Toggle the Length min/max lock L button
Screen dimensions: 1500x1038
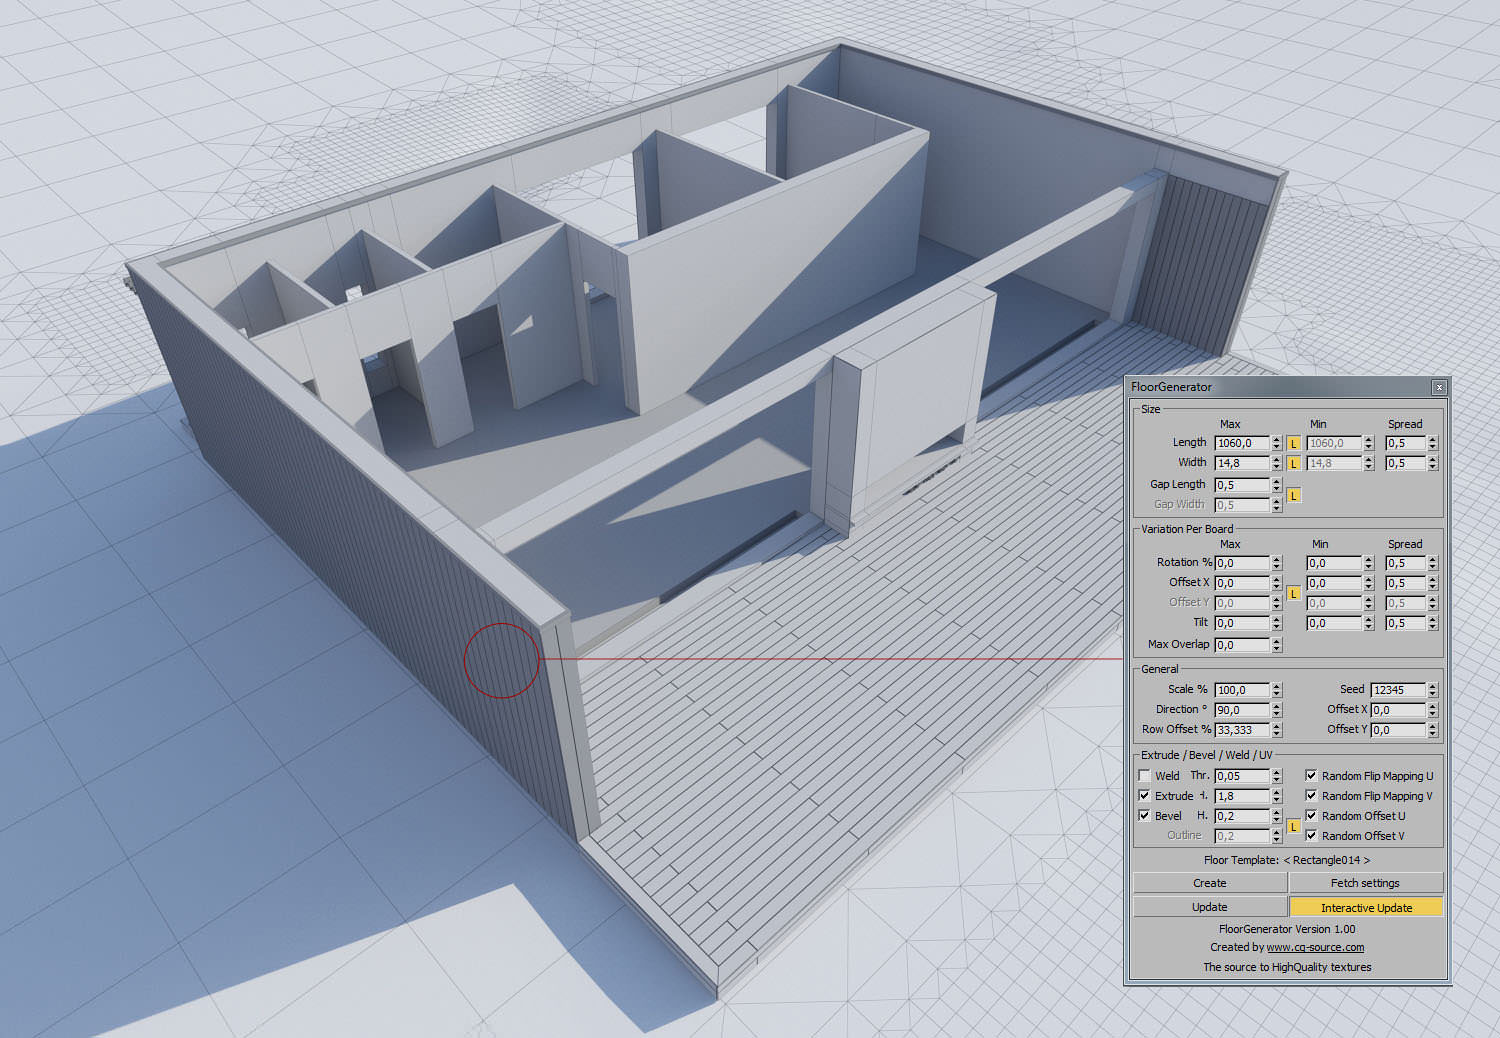1293,443
